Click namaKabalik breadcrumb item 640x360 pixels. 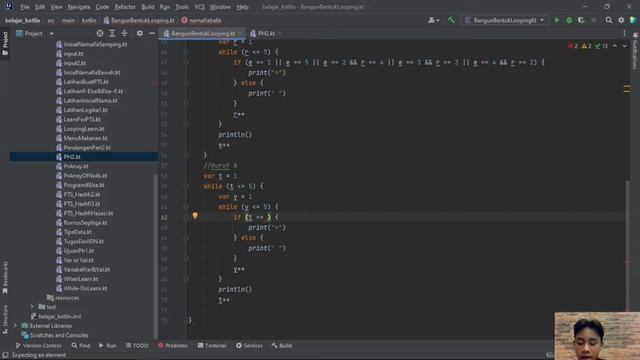(x=202, y=20)
